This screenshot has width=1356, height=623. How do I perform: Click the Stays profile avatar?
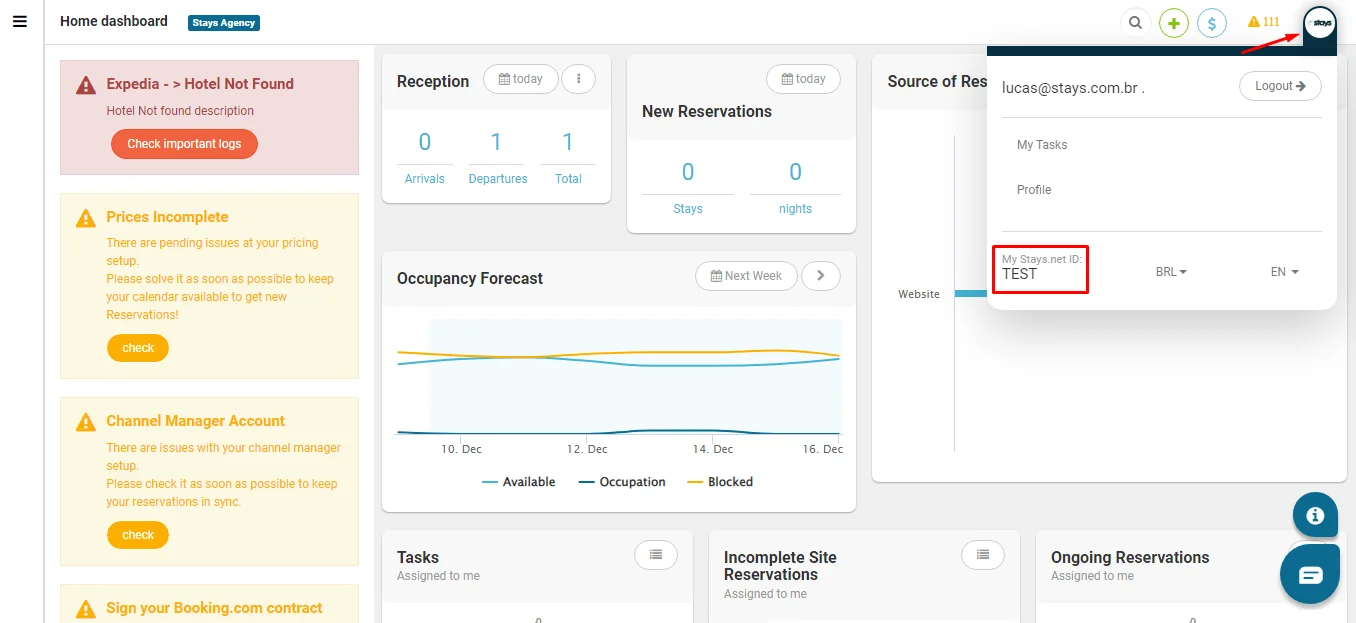(x=1320, y=22)
